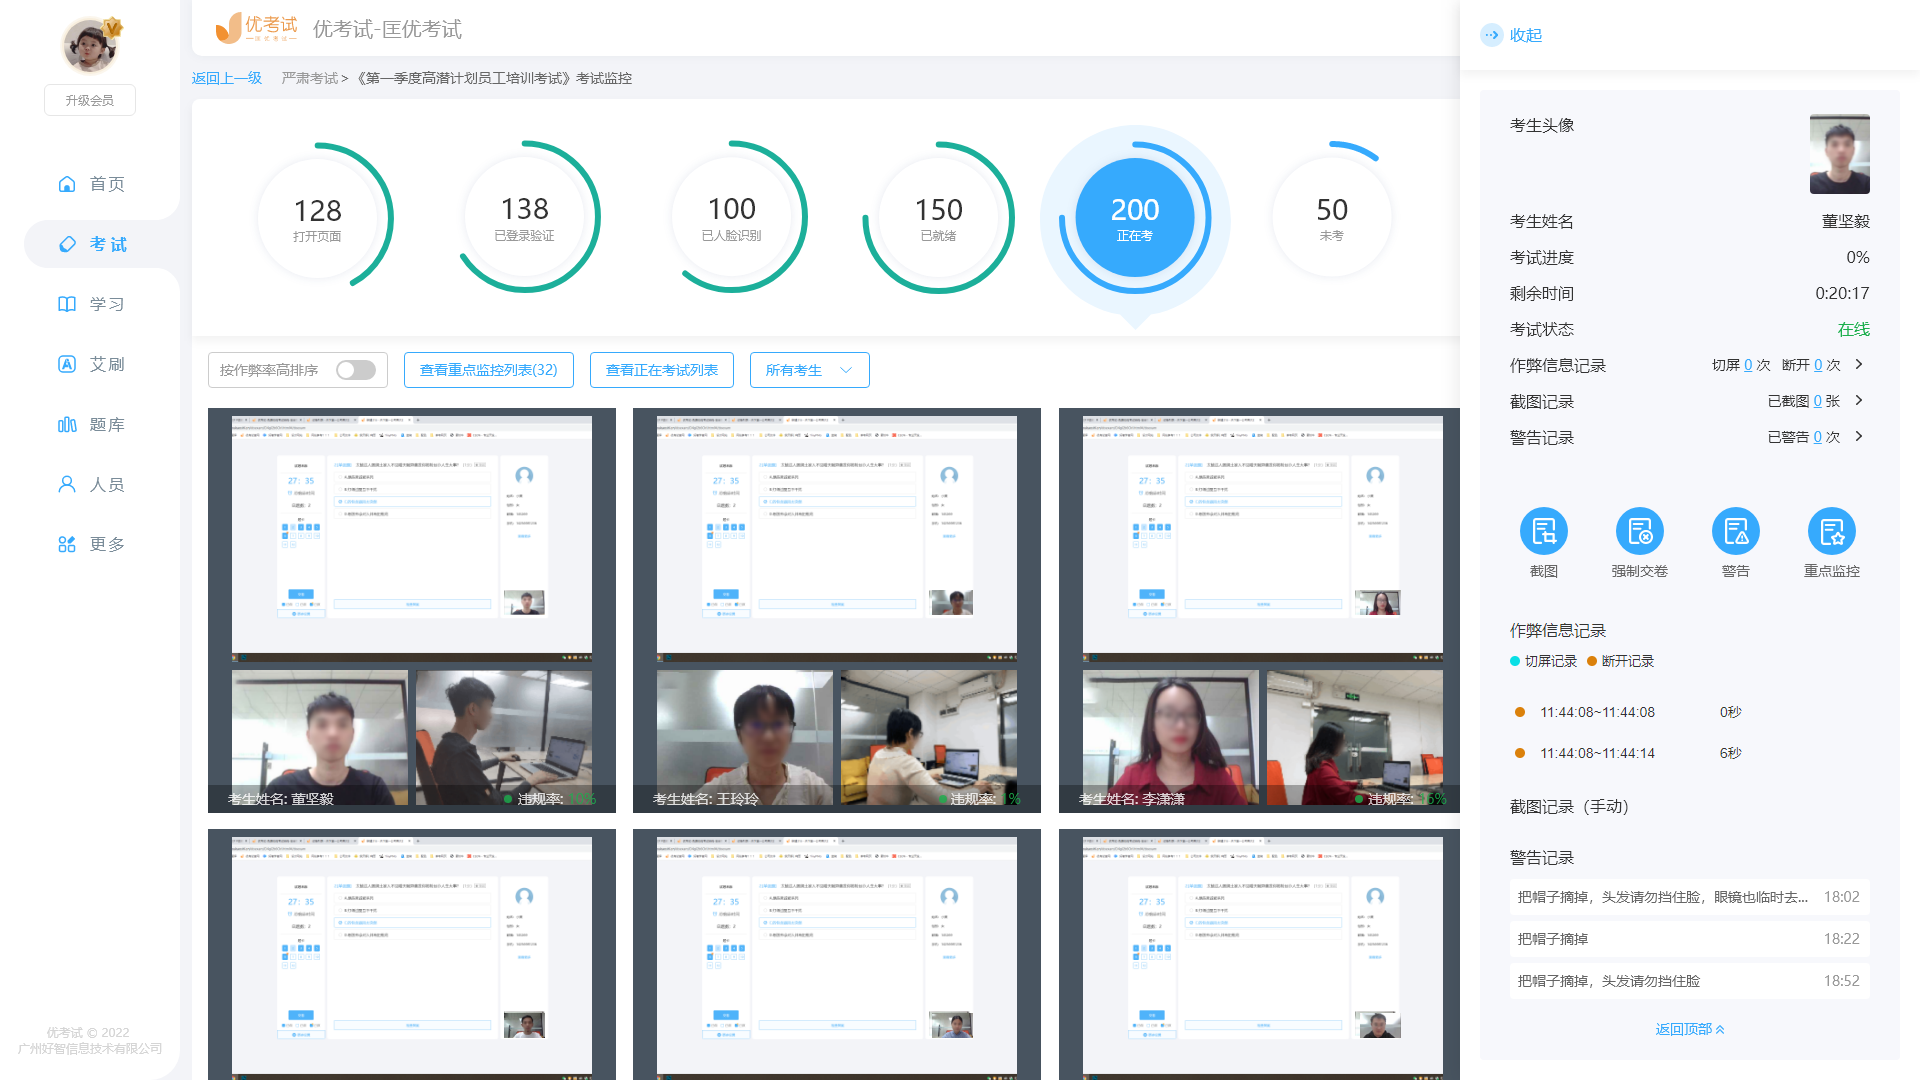The width and height of the screenshot is (1920, 1080).
Task: Expand 警告记录 row chevron
Action: [x=1859, y=437]
